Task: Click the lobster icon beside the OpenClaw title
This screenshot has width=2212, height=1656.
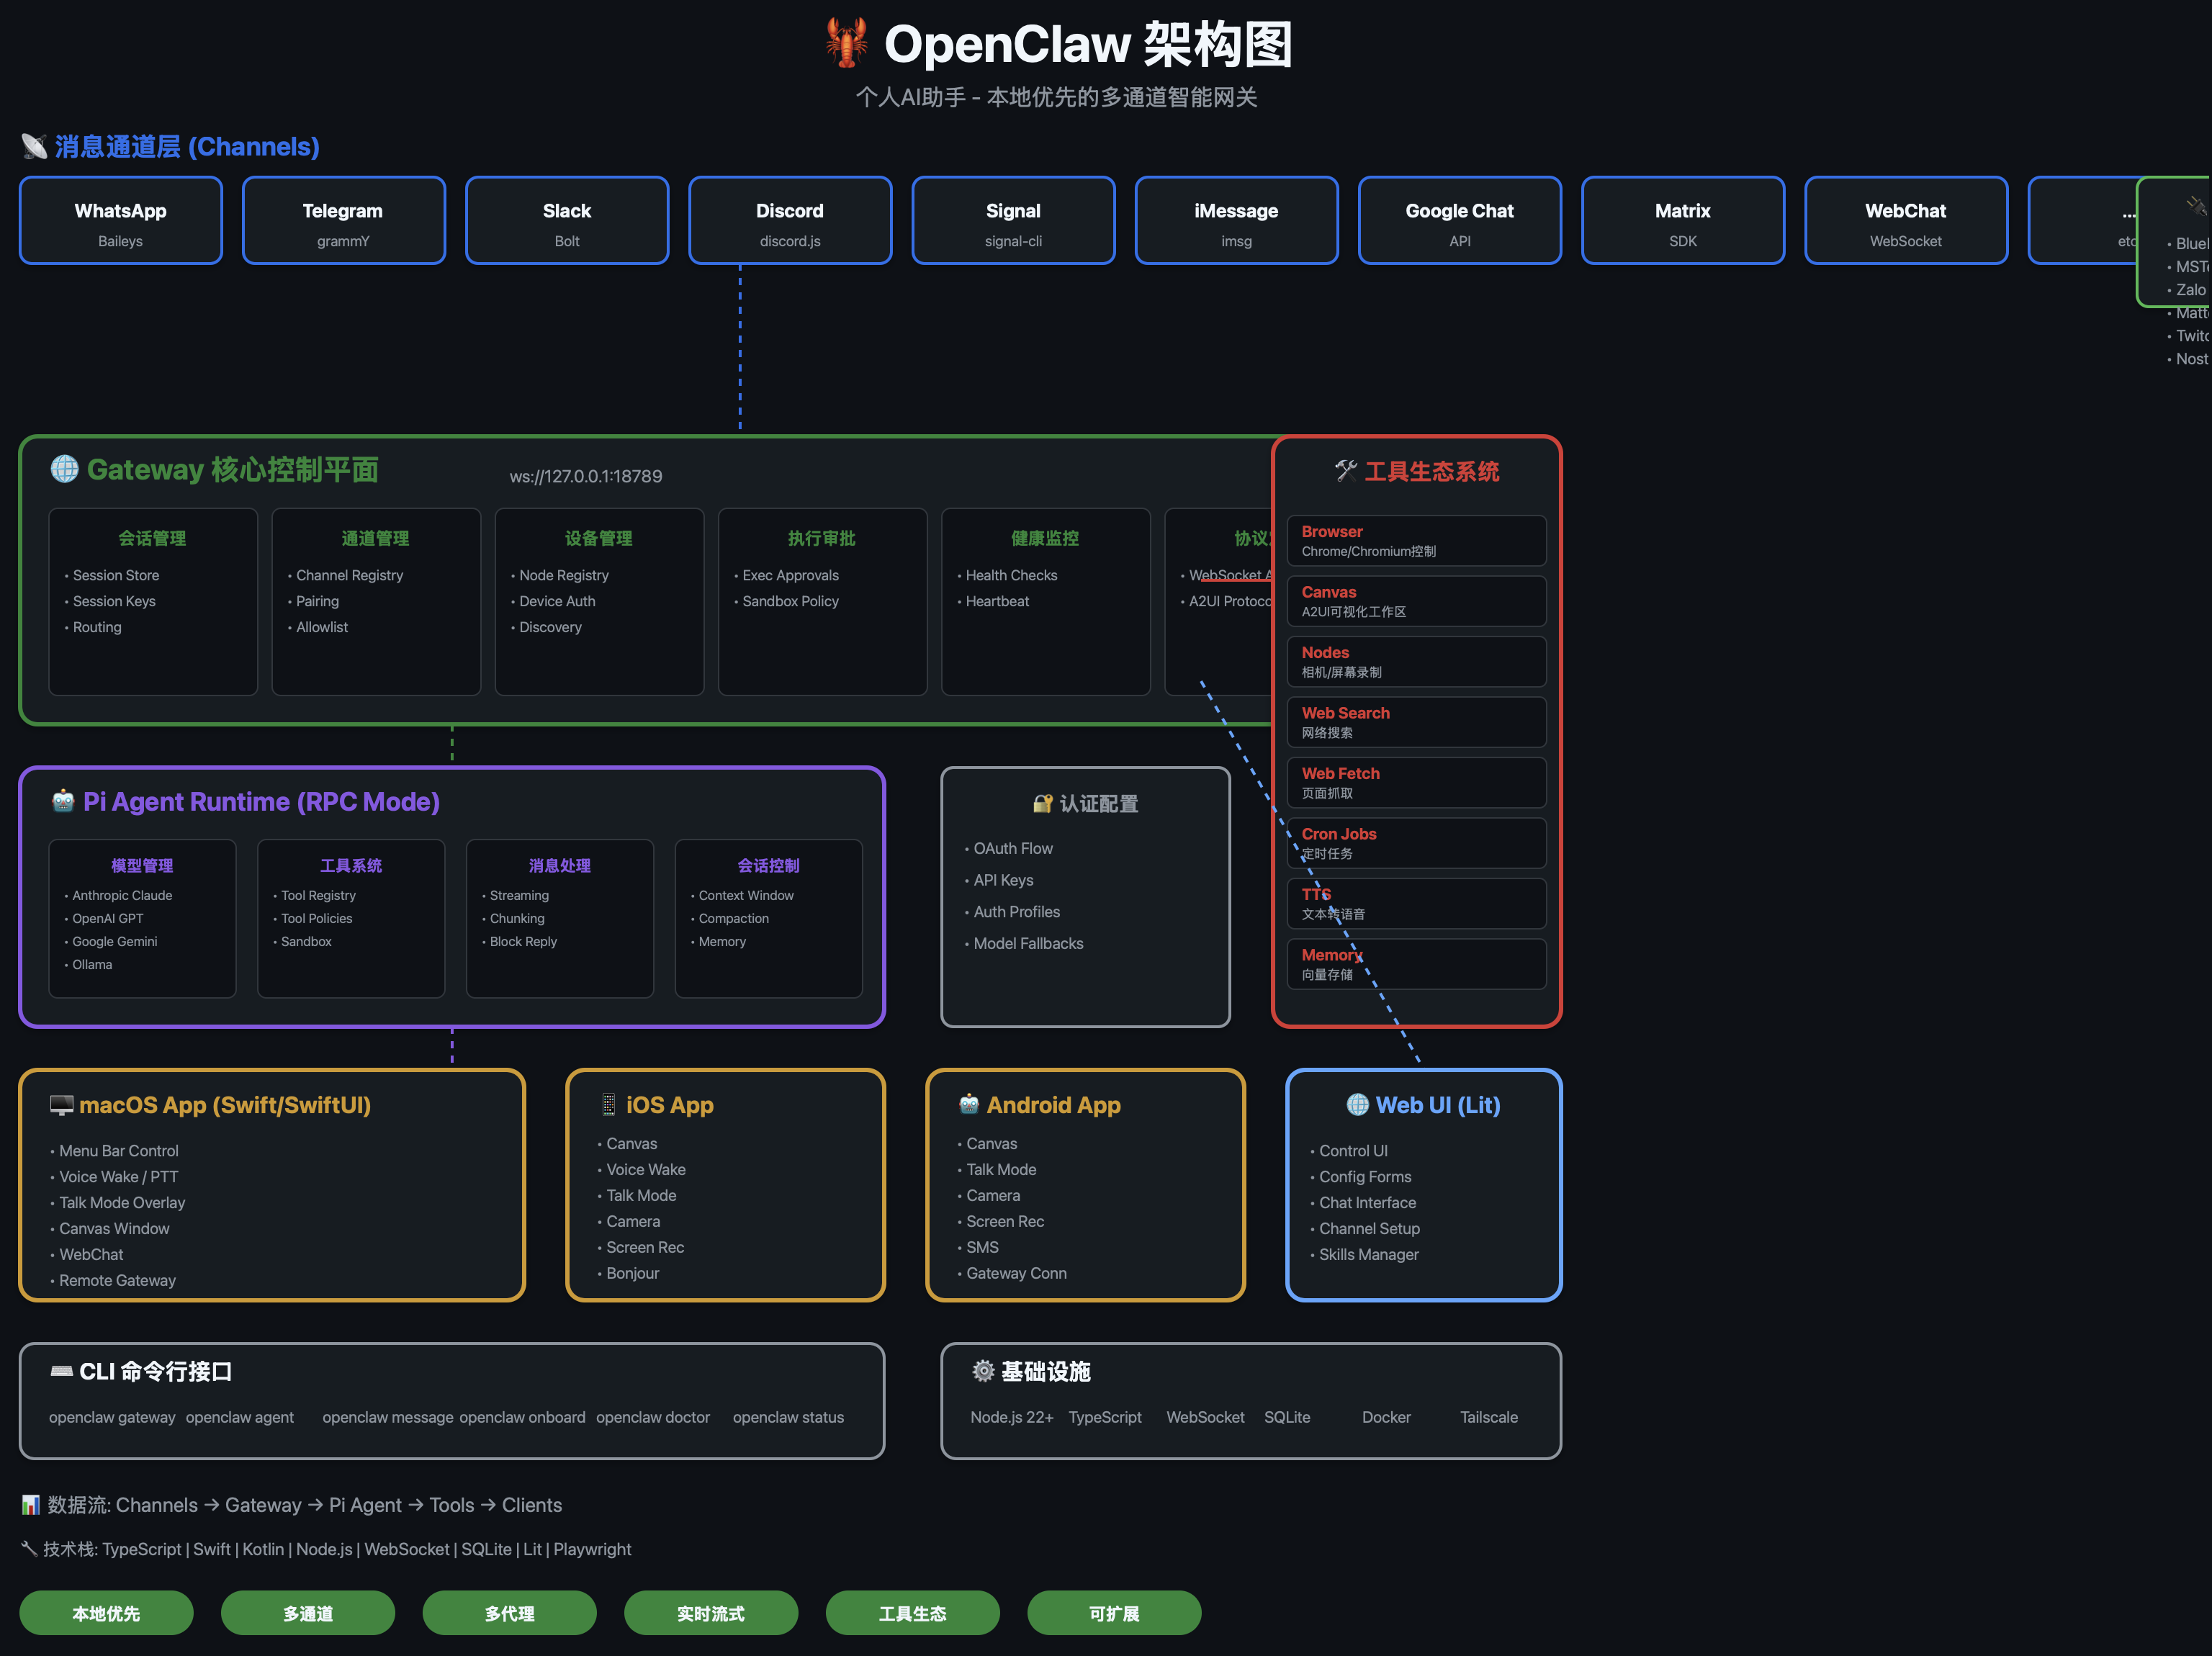Action: click(x=846, y=44)
